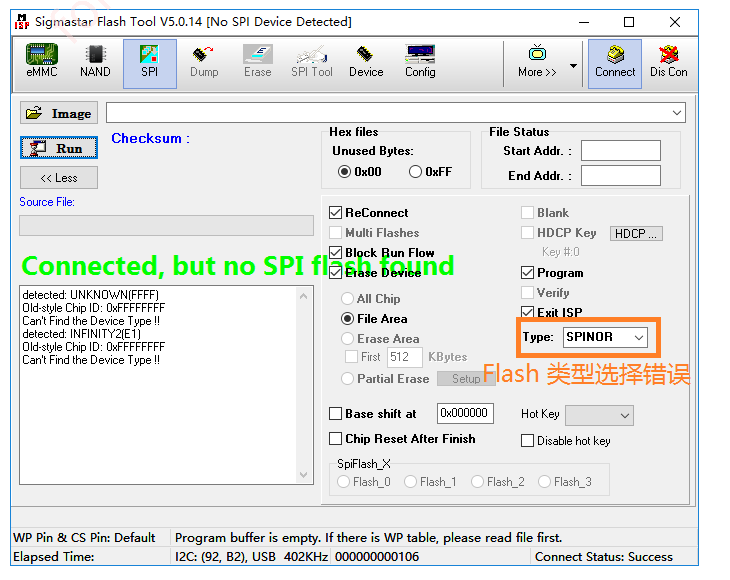Click 'WP Pin & CS Pin: Default' status
Screen dimensions: 730x580
[x=84, y=538]
